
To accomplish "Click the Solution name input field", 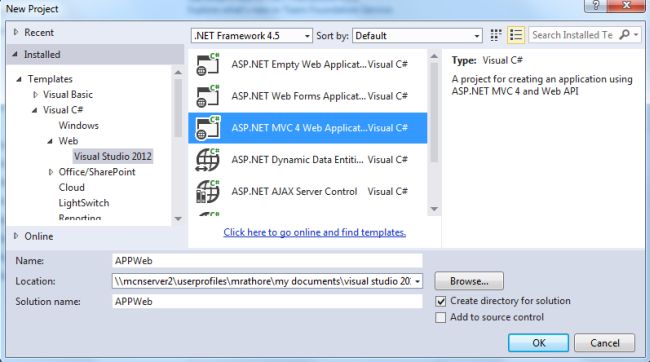I will click(267, 301).
